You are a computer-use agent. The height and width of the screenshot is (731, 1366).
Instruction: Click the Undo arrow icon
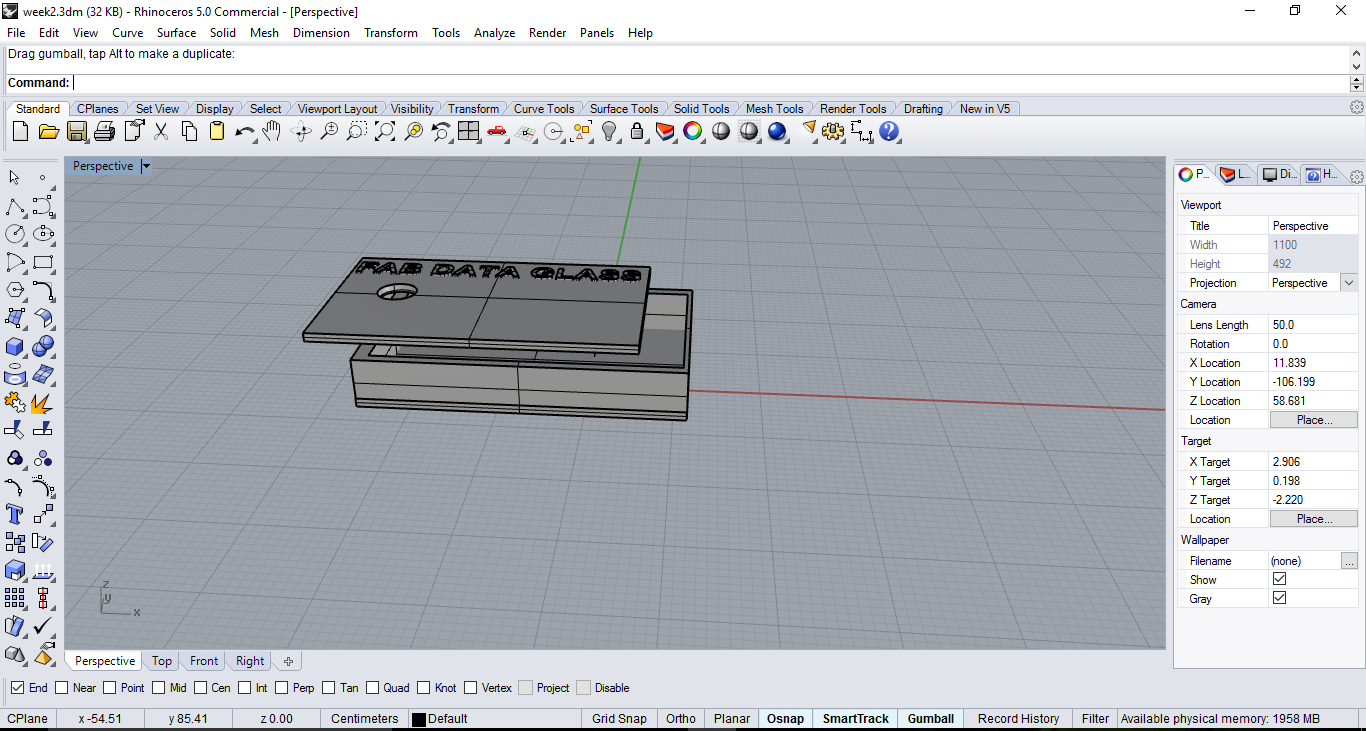click(x=244, y=131)
